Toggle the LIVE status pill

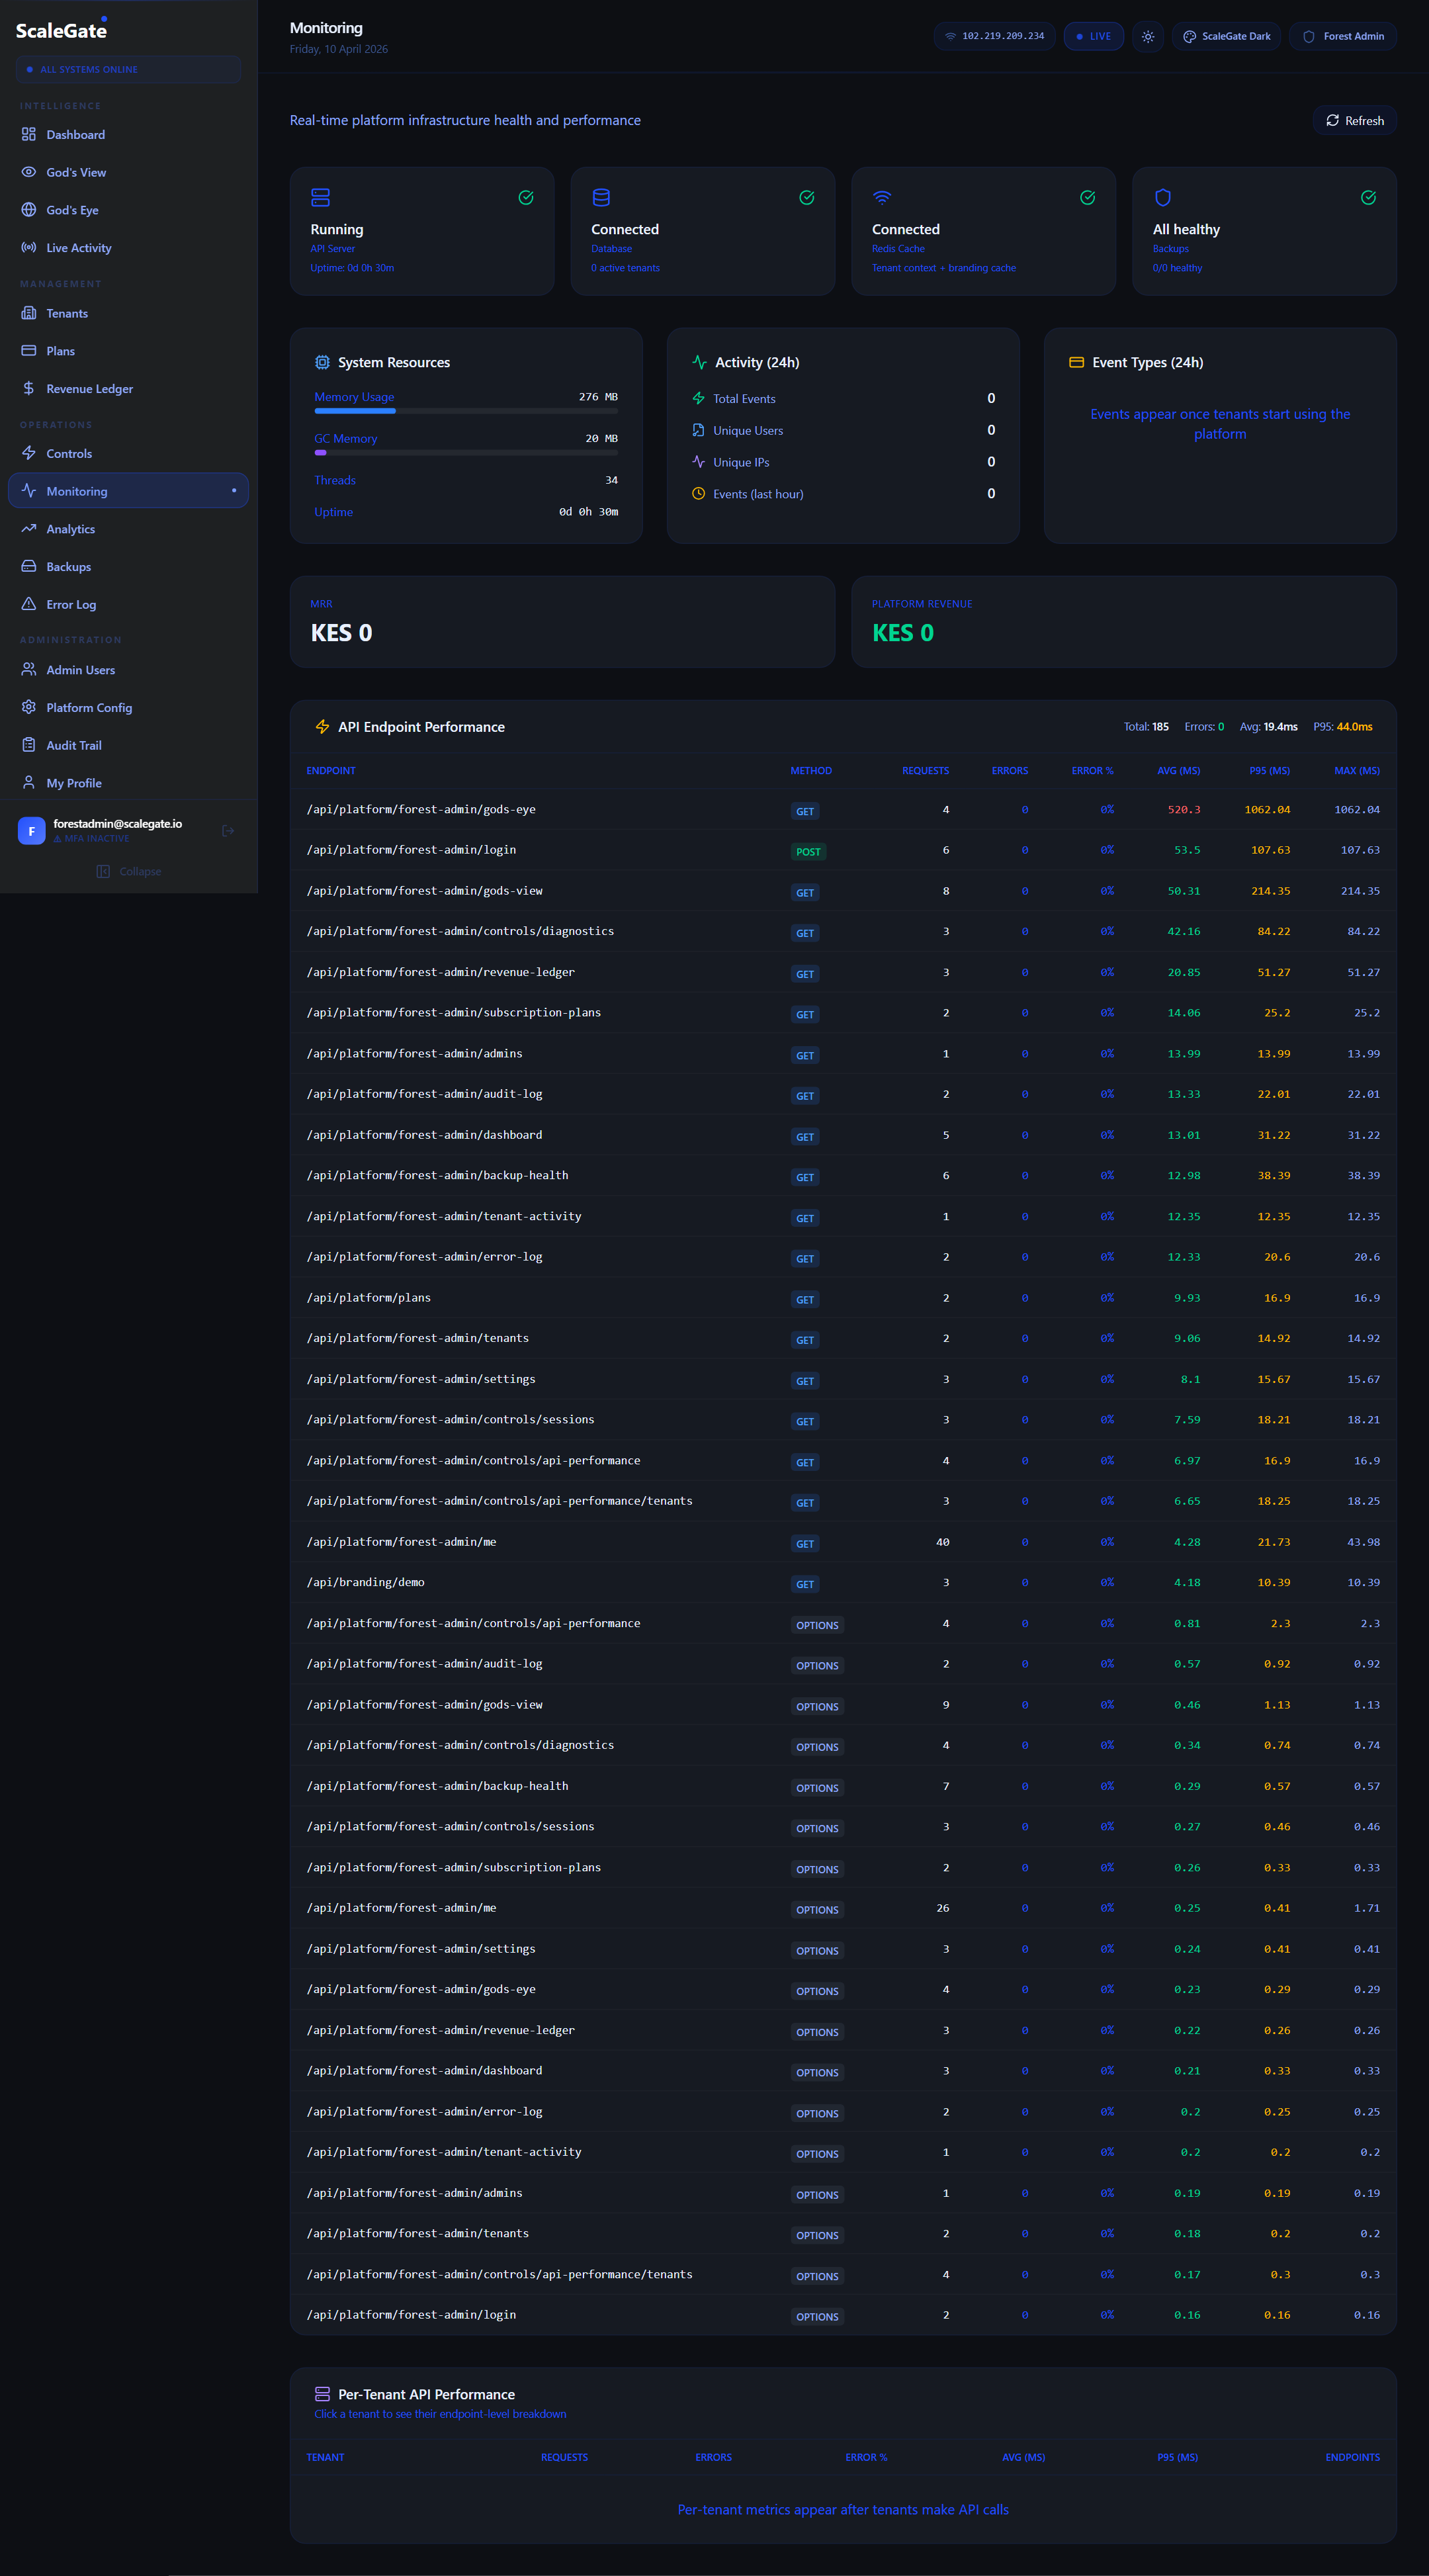(1093, 36)
